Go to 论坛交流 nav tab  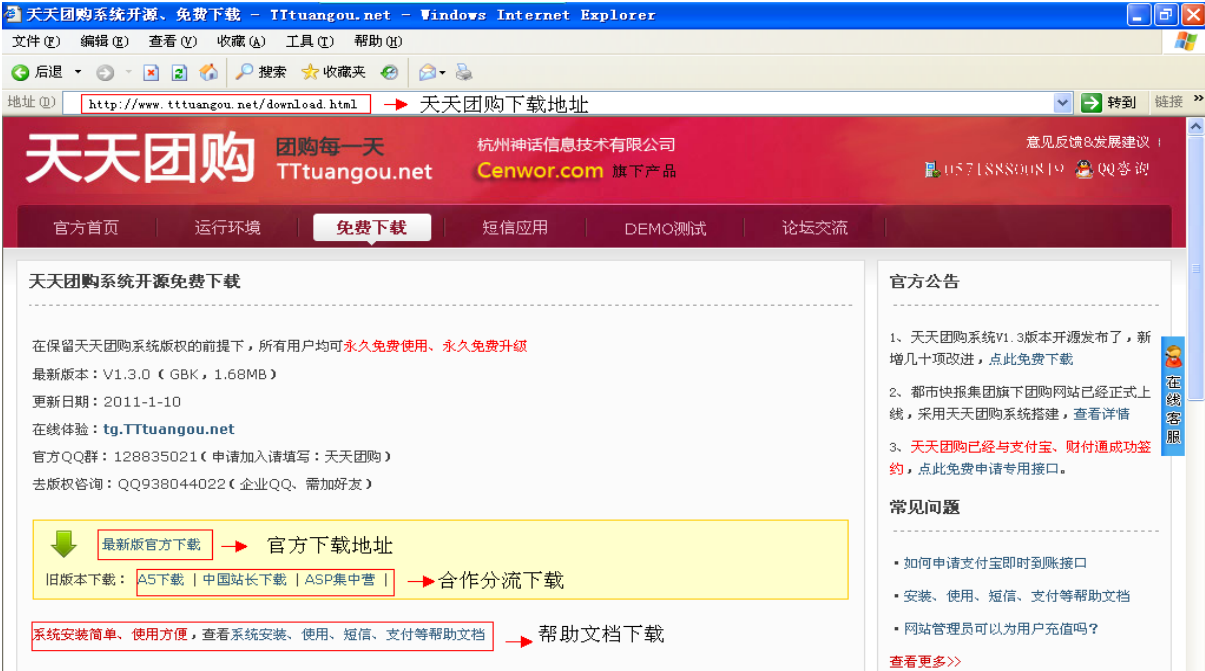pyautogui.click(x=815, y=228)
